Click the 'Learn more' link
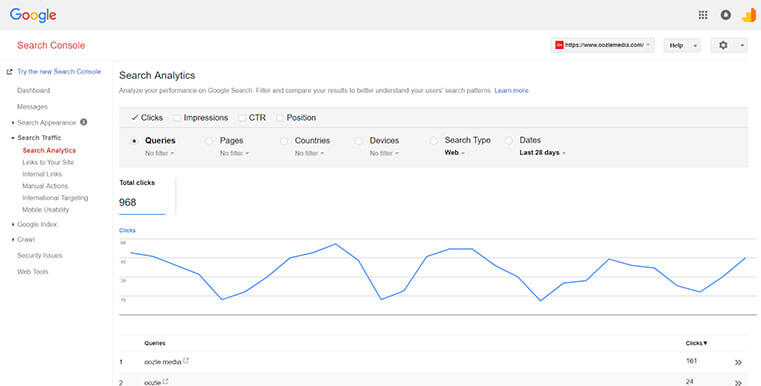The width and height of the screenshot is (761, 386). click(512, 90)
